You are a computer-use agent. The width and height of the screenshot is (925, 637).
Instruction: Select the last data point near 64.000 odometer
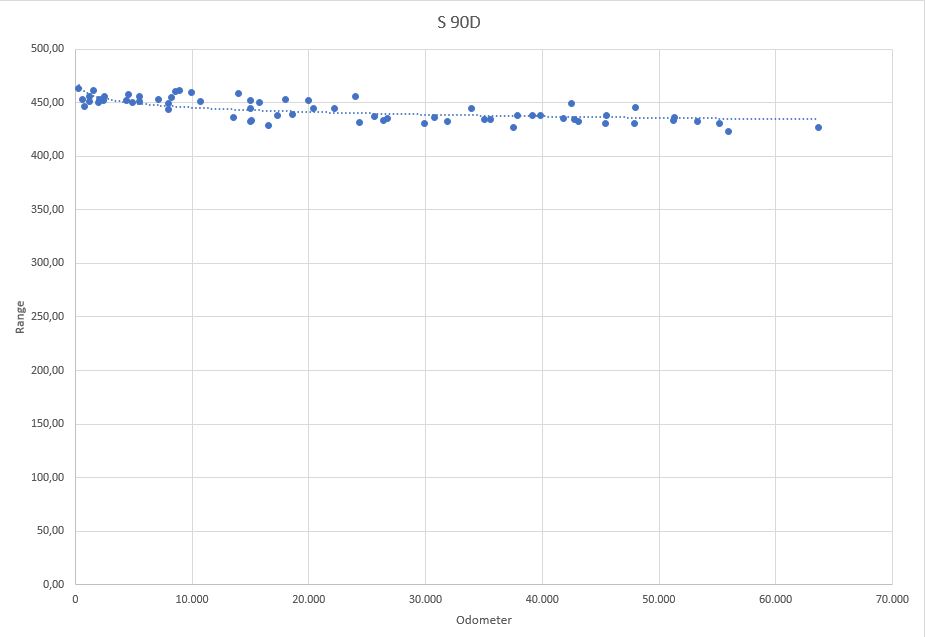(818, 127)
